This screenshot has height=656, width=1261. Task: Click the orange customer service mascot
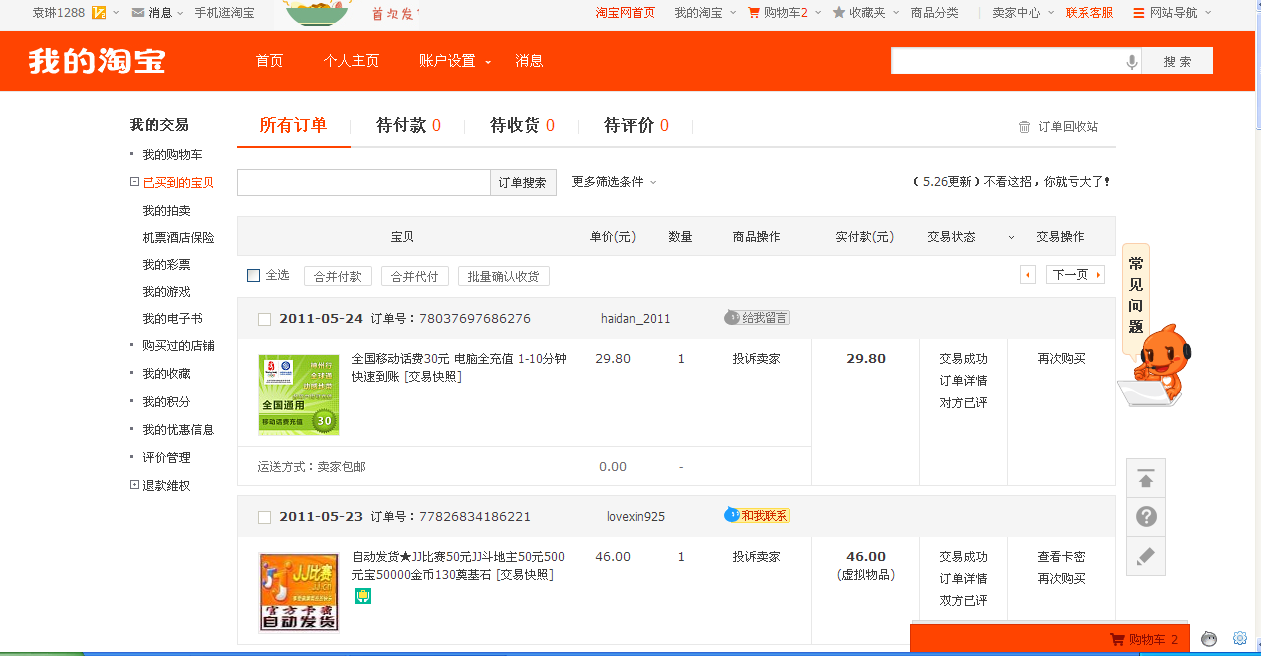(1159, 366)
